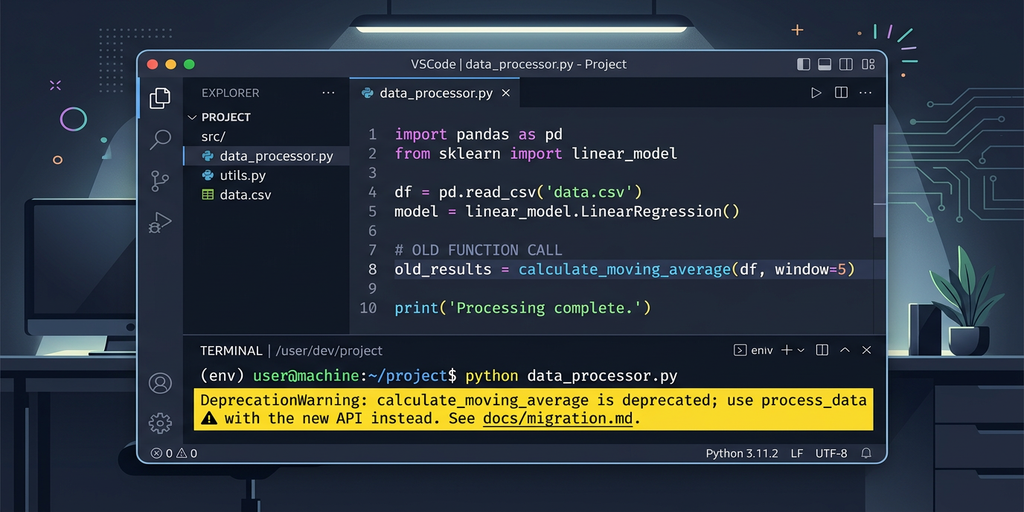Click the Explorer files icon
This screenshot has height=512, width=1024.
click(x=160, y=98)
